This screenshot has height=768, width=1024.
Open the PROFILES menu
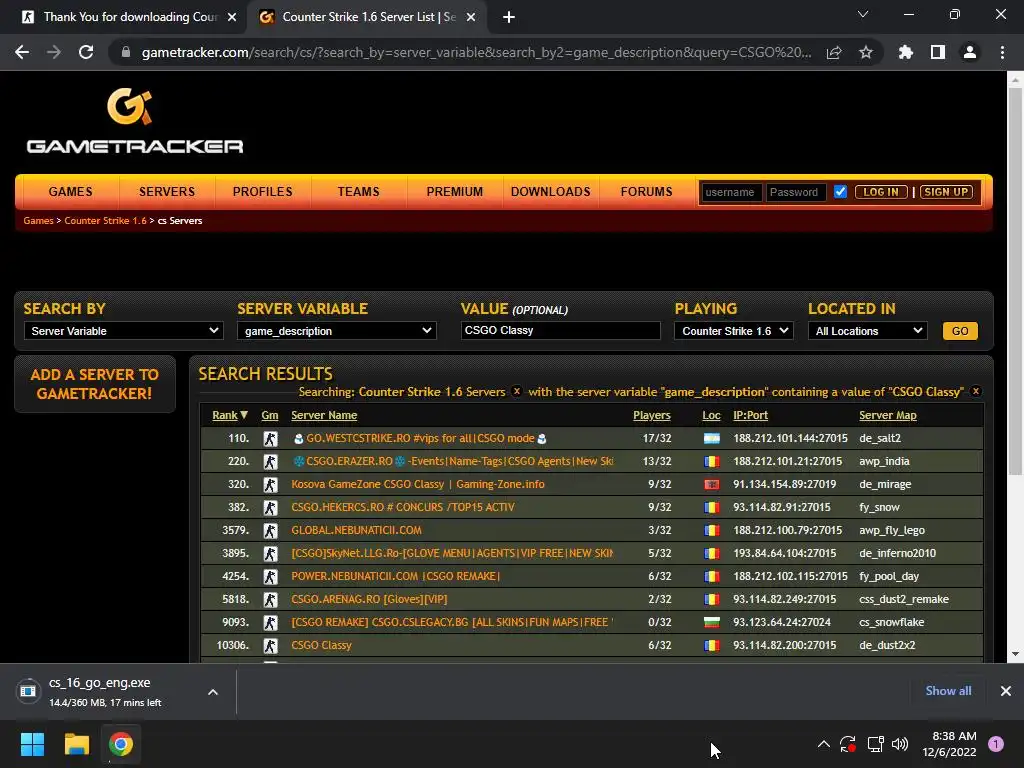click(x=263, y=191)
